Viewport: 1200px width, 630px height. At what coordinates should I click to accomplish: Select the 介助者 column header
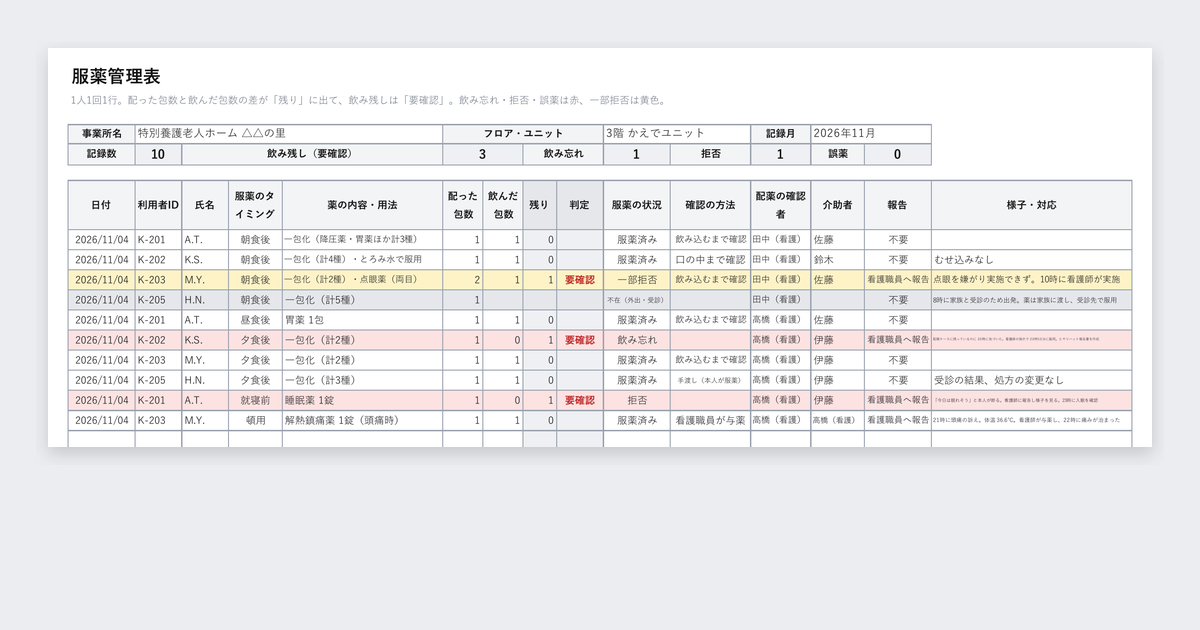tap(838, 205)
